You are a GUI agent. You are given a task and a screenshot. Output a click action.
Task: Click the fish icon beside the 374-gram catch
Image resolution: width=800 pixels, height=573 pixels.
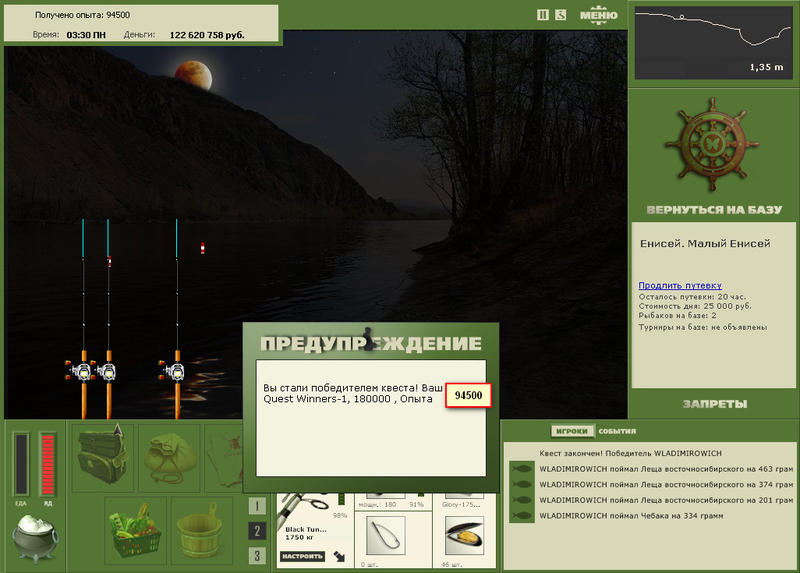(522, 484)
